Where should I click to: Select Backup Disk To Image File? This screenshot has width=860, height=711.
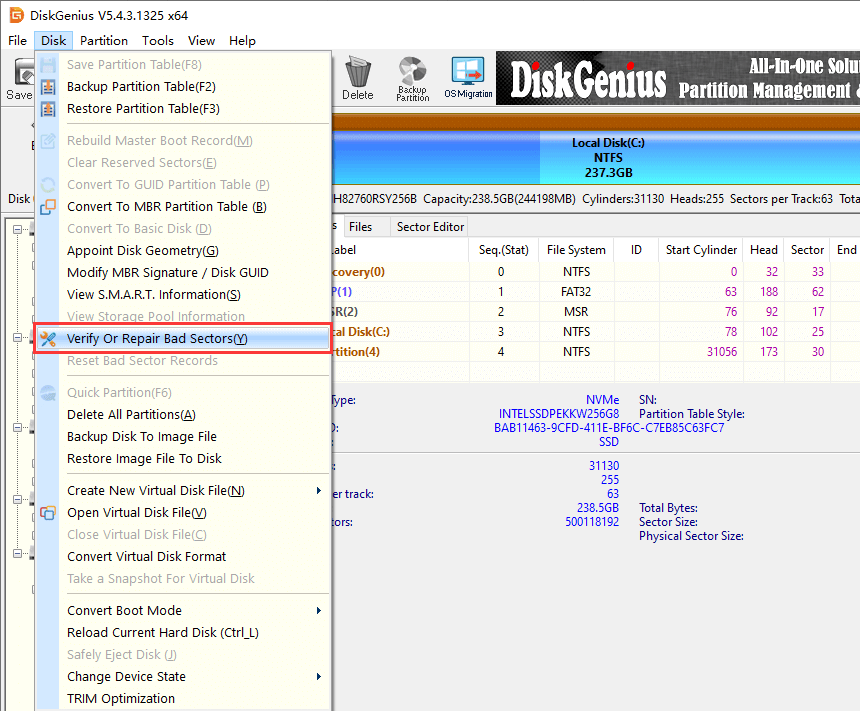click(142, 437)
